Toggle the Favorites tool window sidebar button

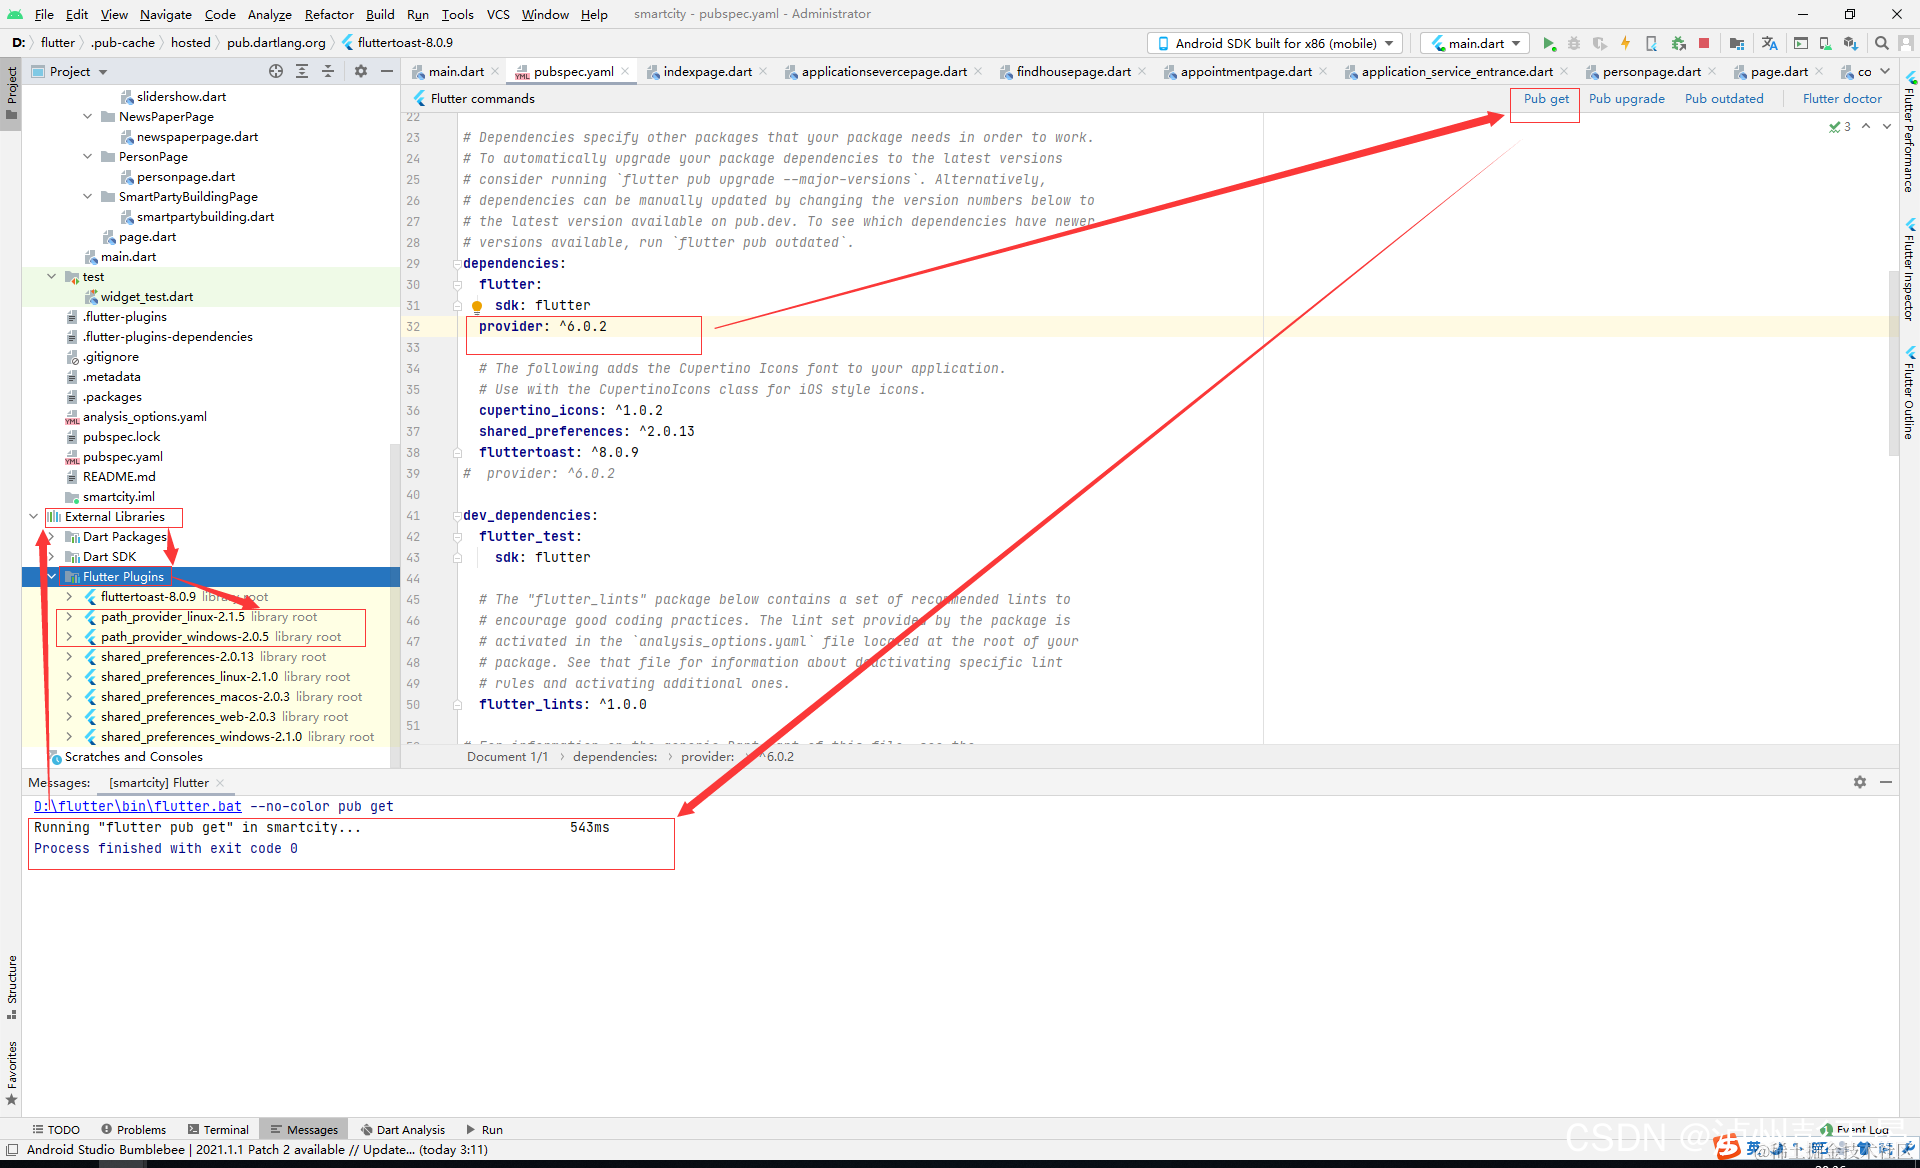click(x=11, y=1070)
